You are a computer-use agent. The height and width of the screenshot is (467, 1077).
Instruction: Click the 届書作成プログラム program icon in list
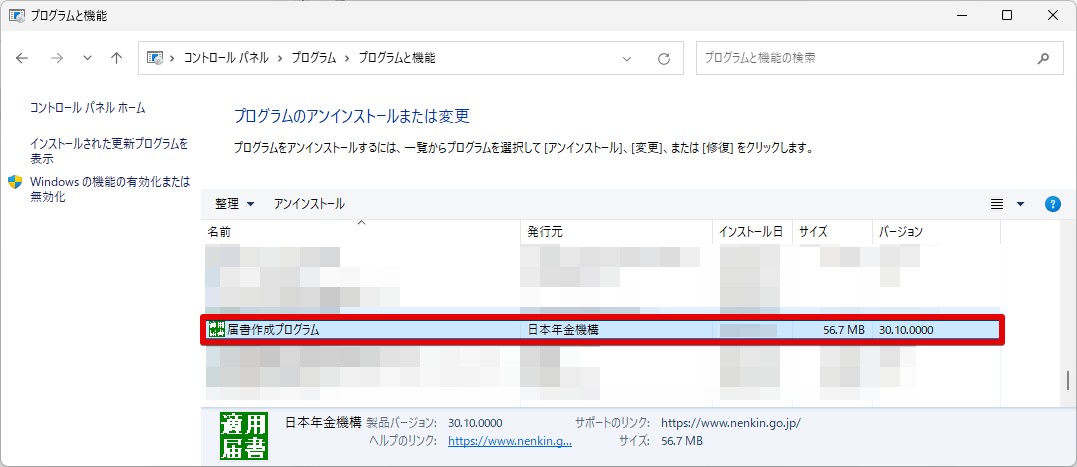pos(216,330)
